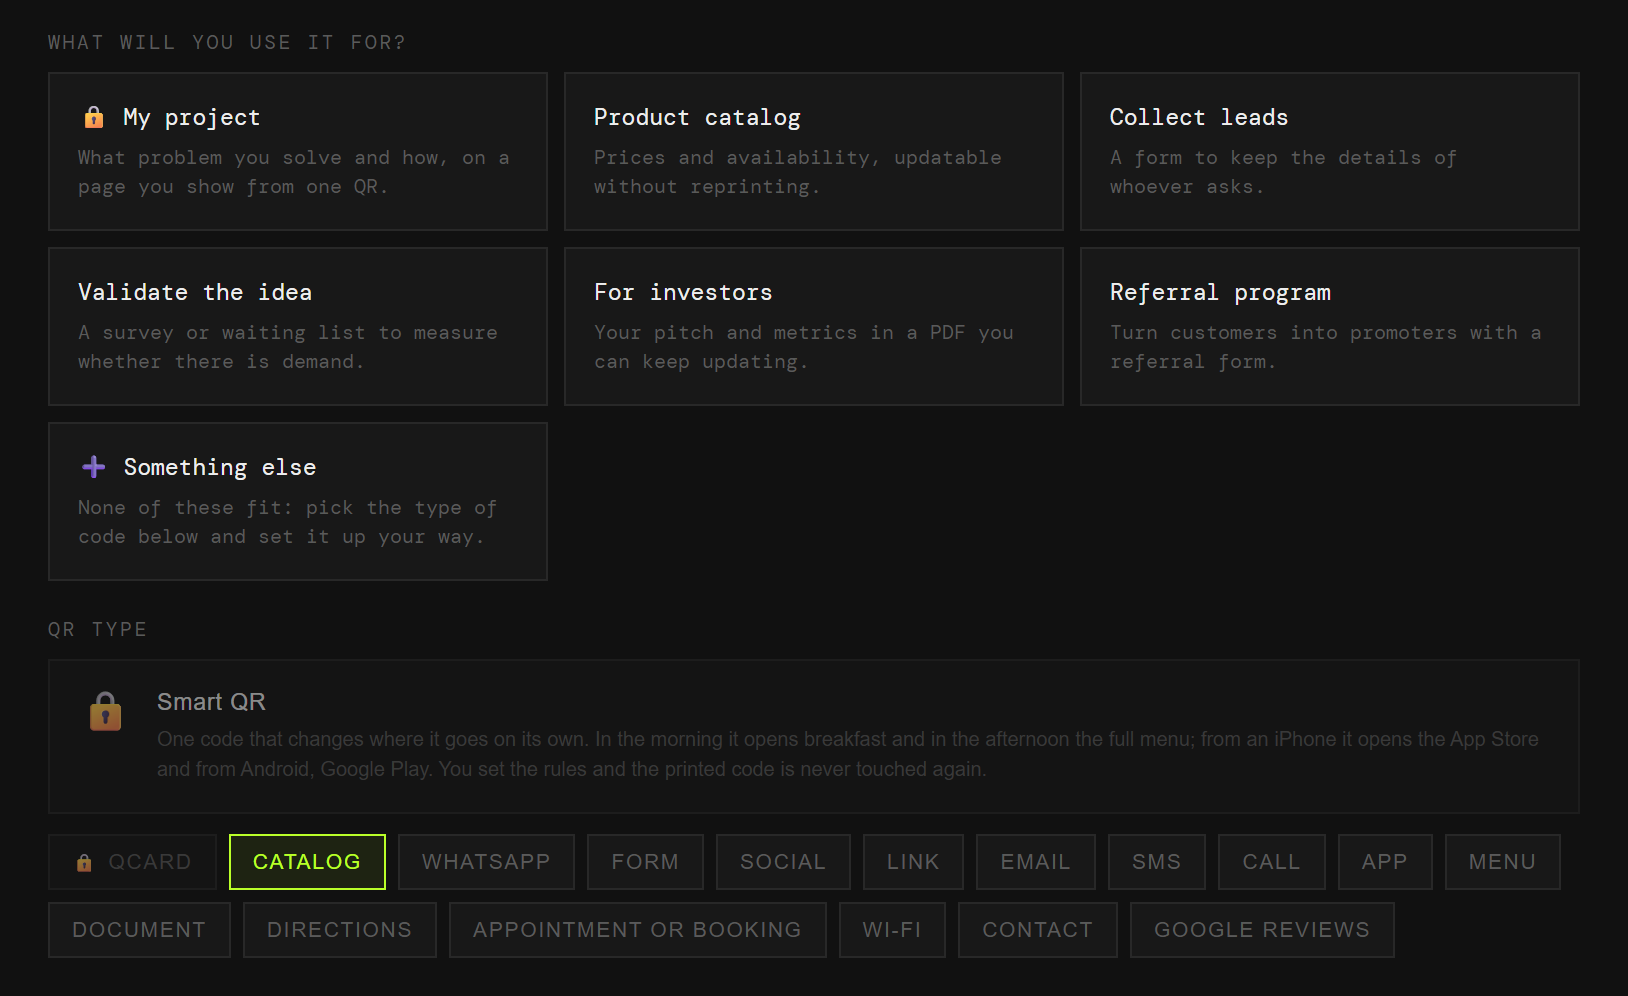Click the lock icon on My project card
1628x996 pixels.
[x=94, y=118]
